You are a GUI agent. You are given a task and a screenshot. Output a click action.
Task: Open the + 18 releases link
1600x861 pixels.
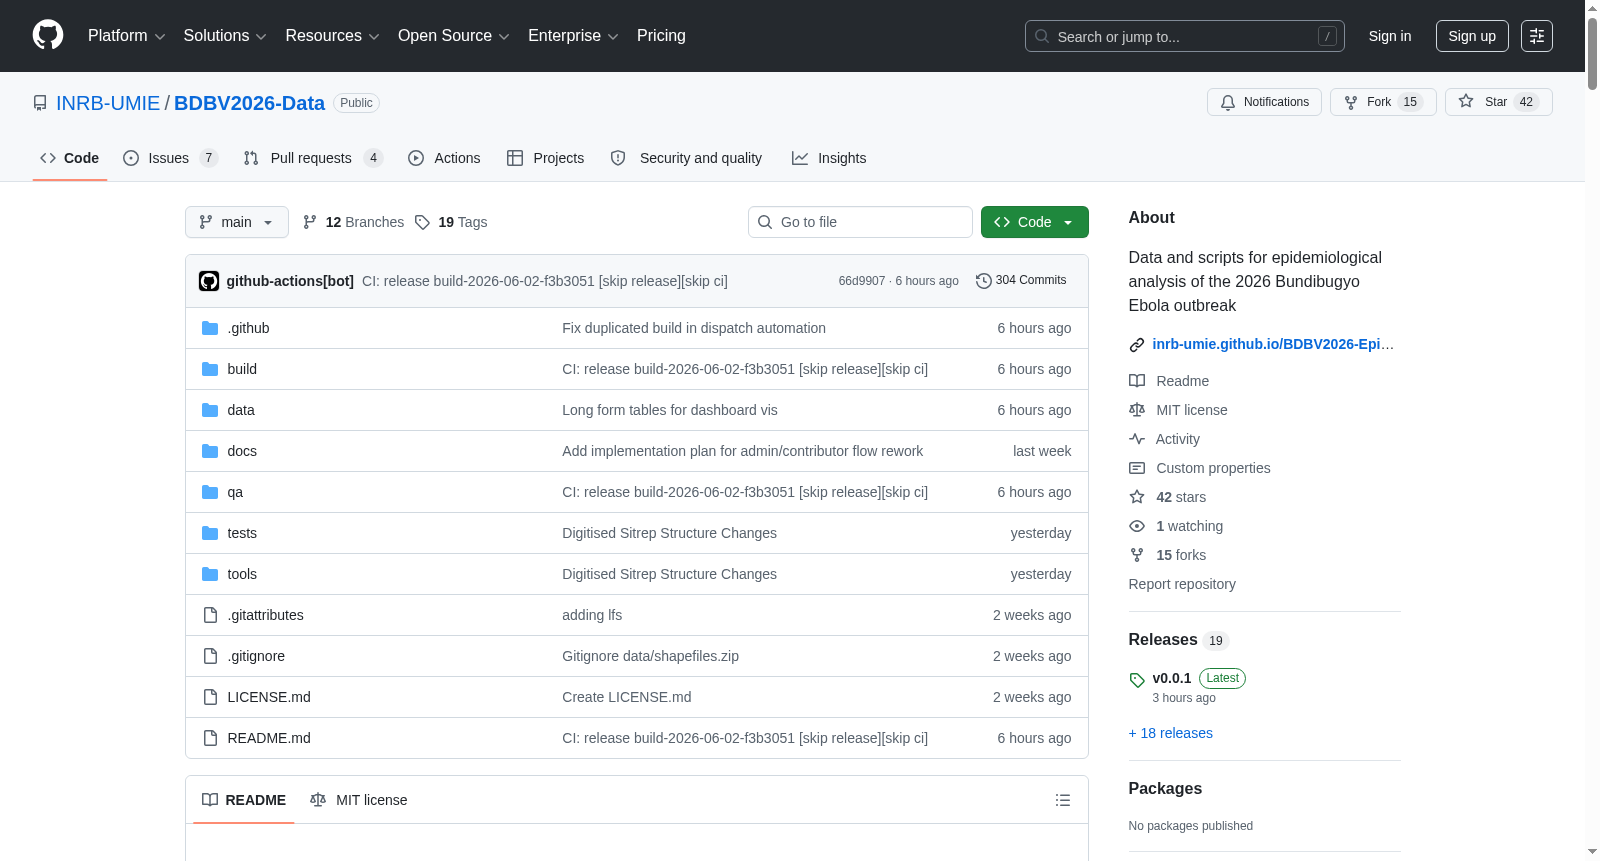1171,733
